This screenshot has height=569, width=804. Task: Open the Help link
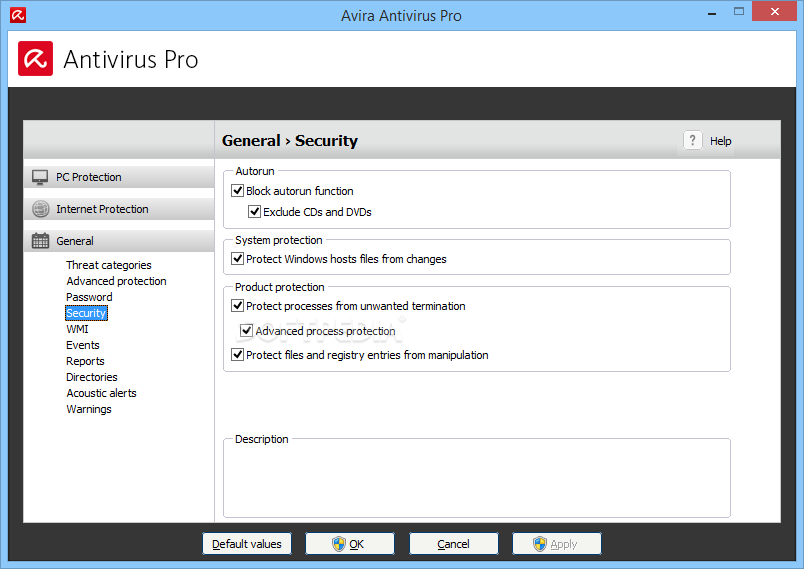click(x=720, y=141)
